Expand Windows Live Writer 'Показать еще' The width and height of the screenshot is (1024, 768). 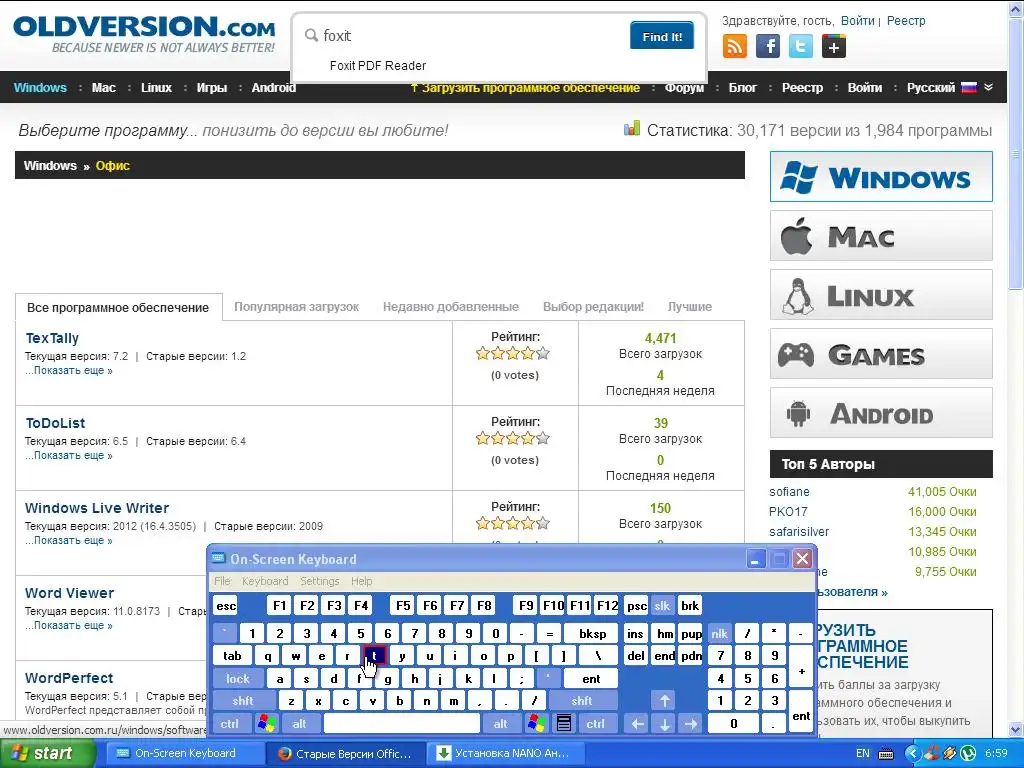click(69, 540)
